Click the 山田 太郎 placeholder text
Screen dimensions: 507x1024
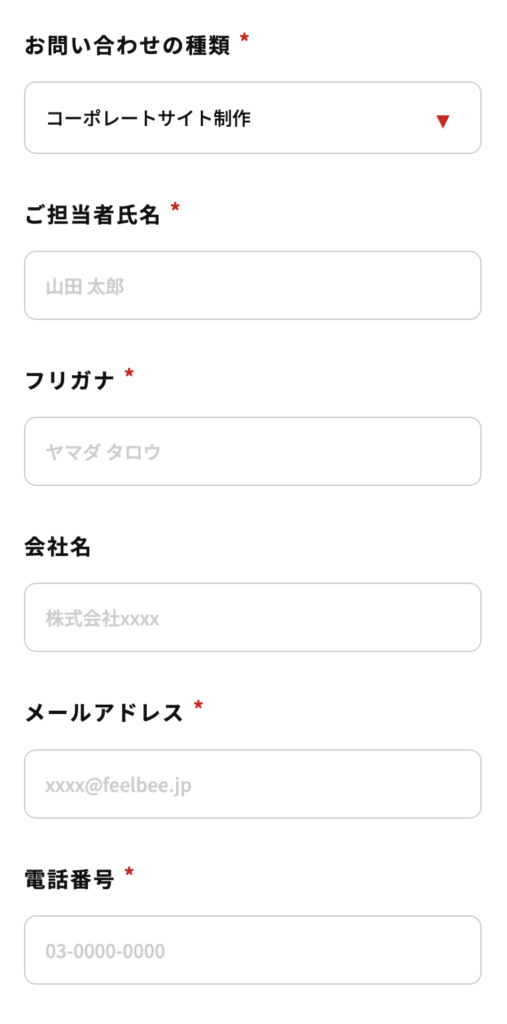click(85, 286)
